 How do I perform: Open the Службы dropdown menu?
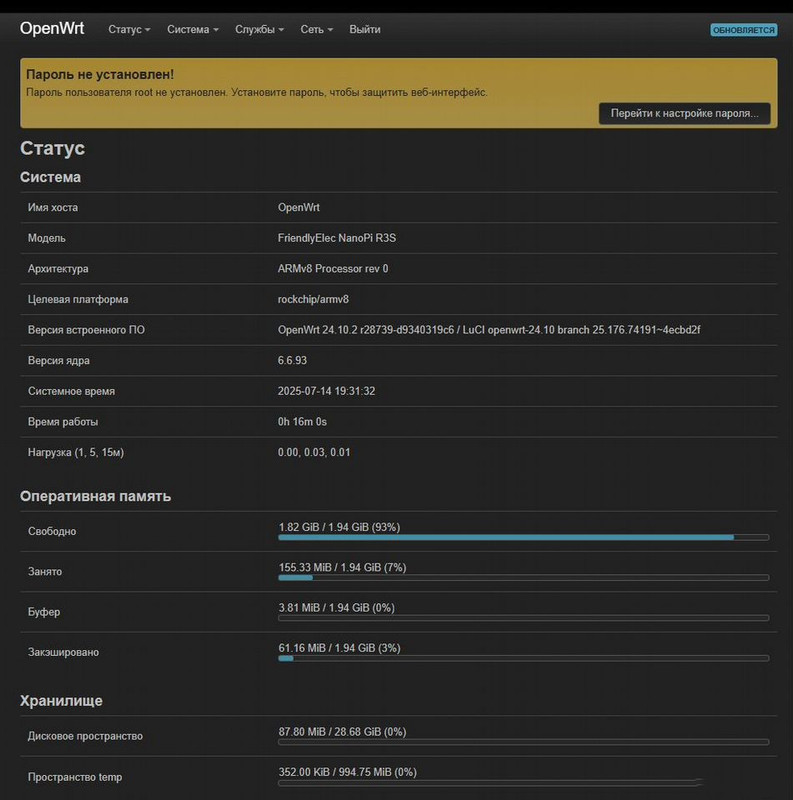259,30
